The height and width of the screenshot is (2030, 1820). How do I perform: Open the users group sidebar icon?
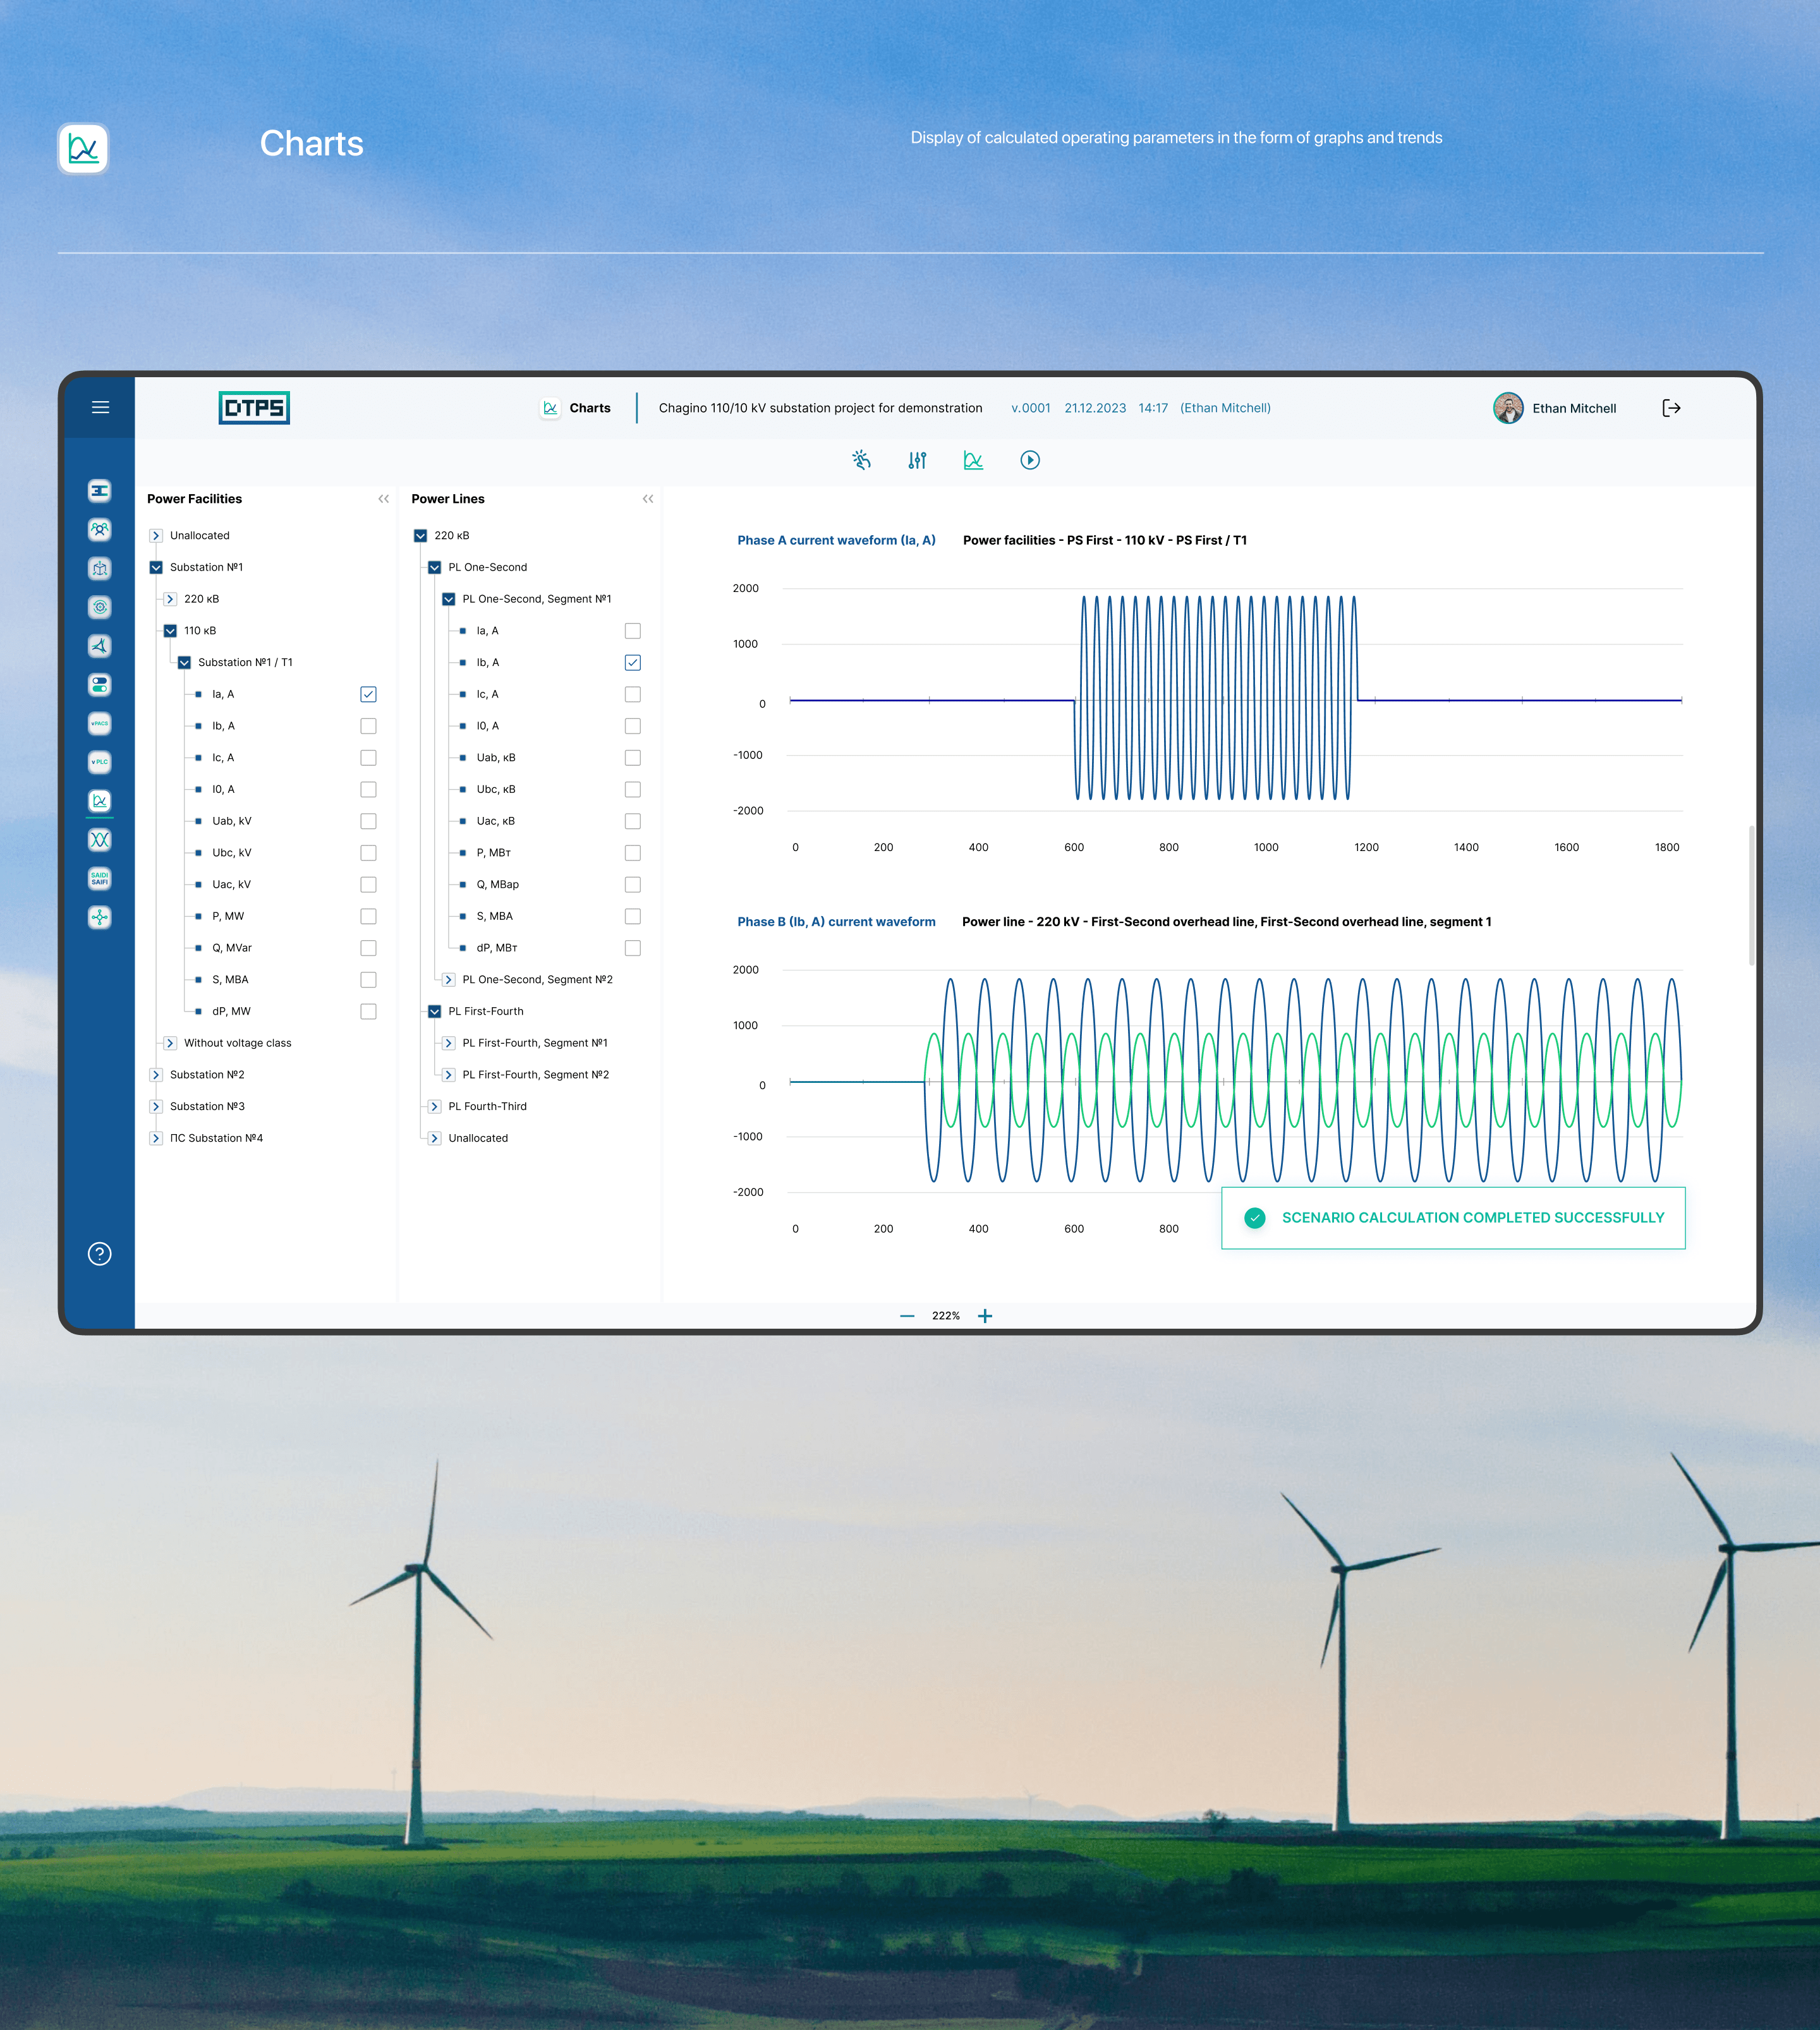point(100,529)
